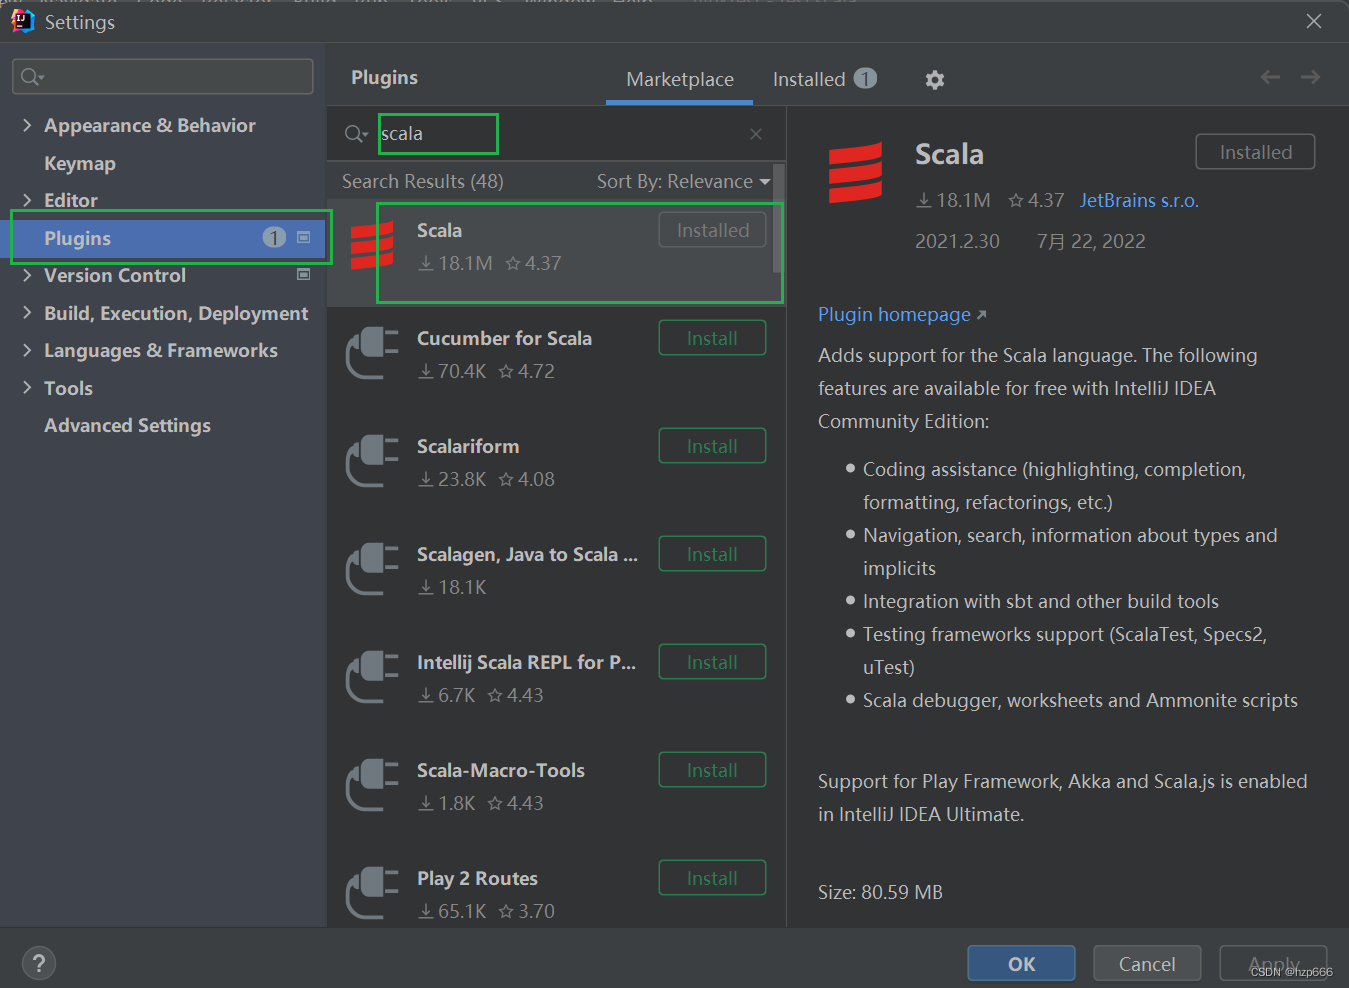Install the Scalariform plugin
1349x988 pixels.
[712, 446]
